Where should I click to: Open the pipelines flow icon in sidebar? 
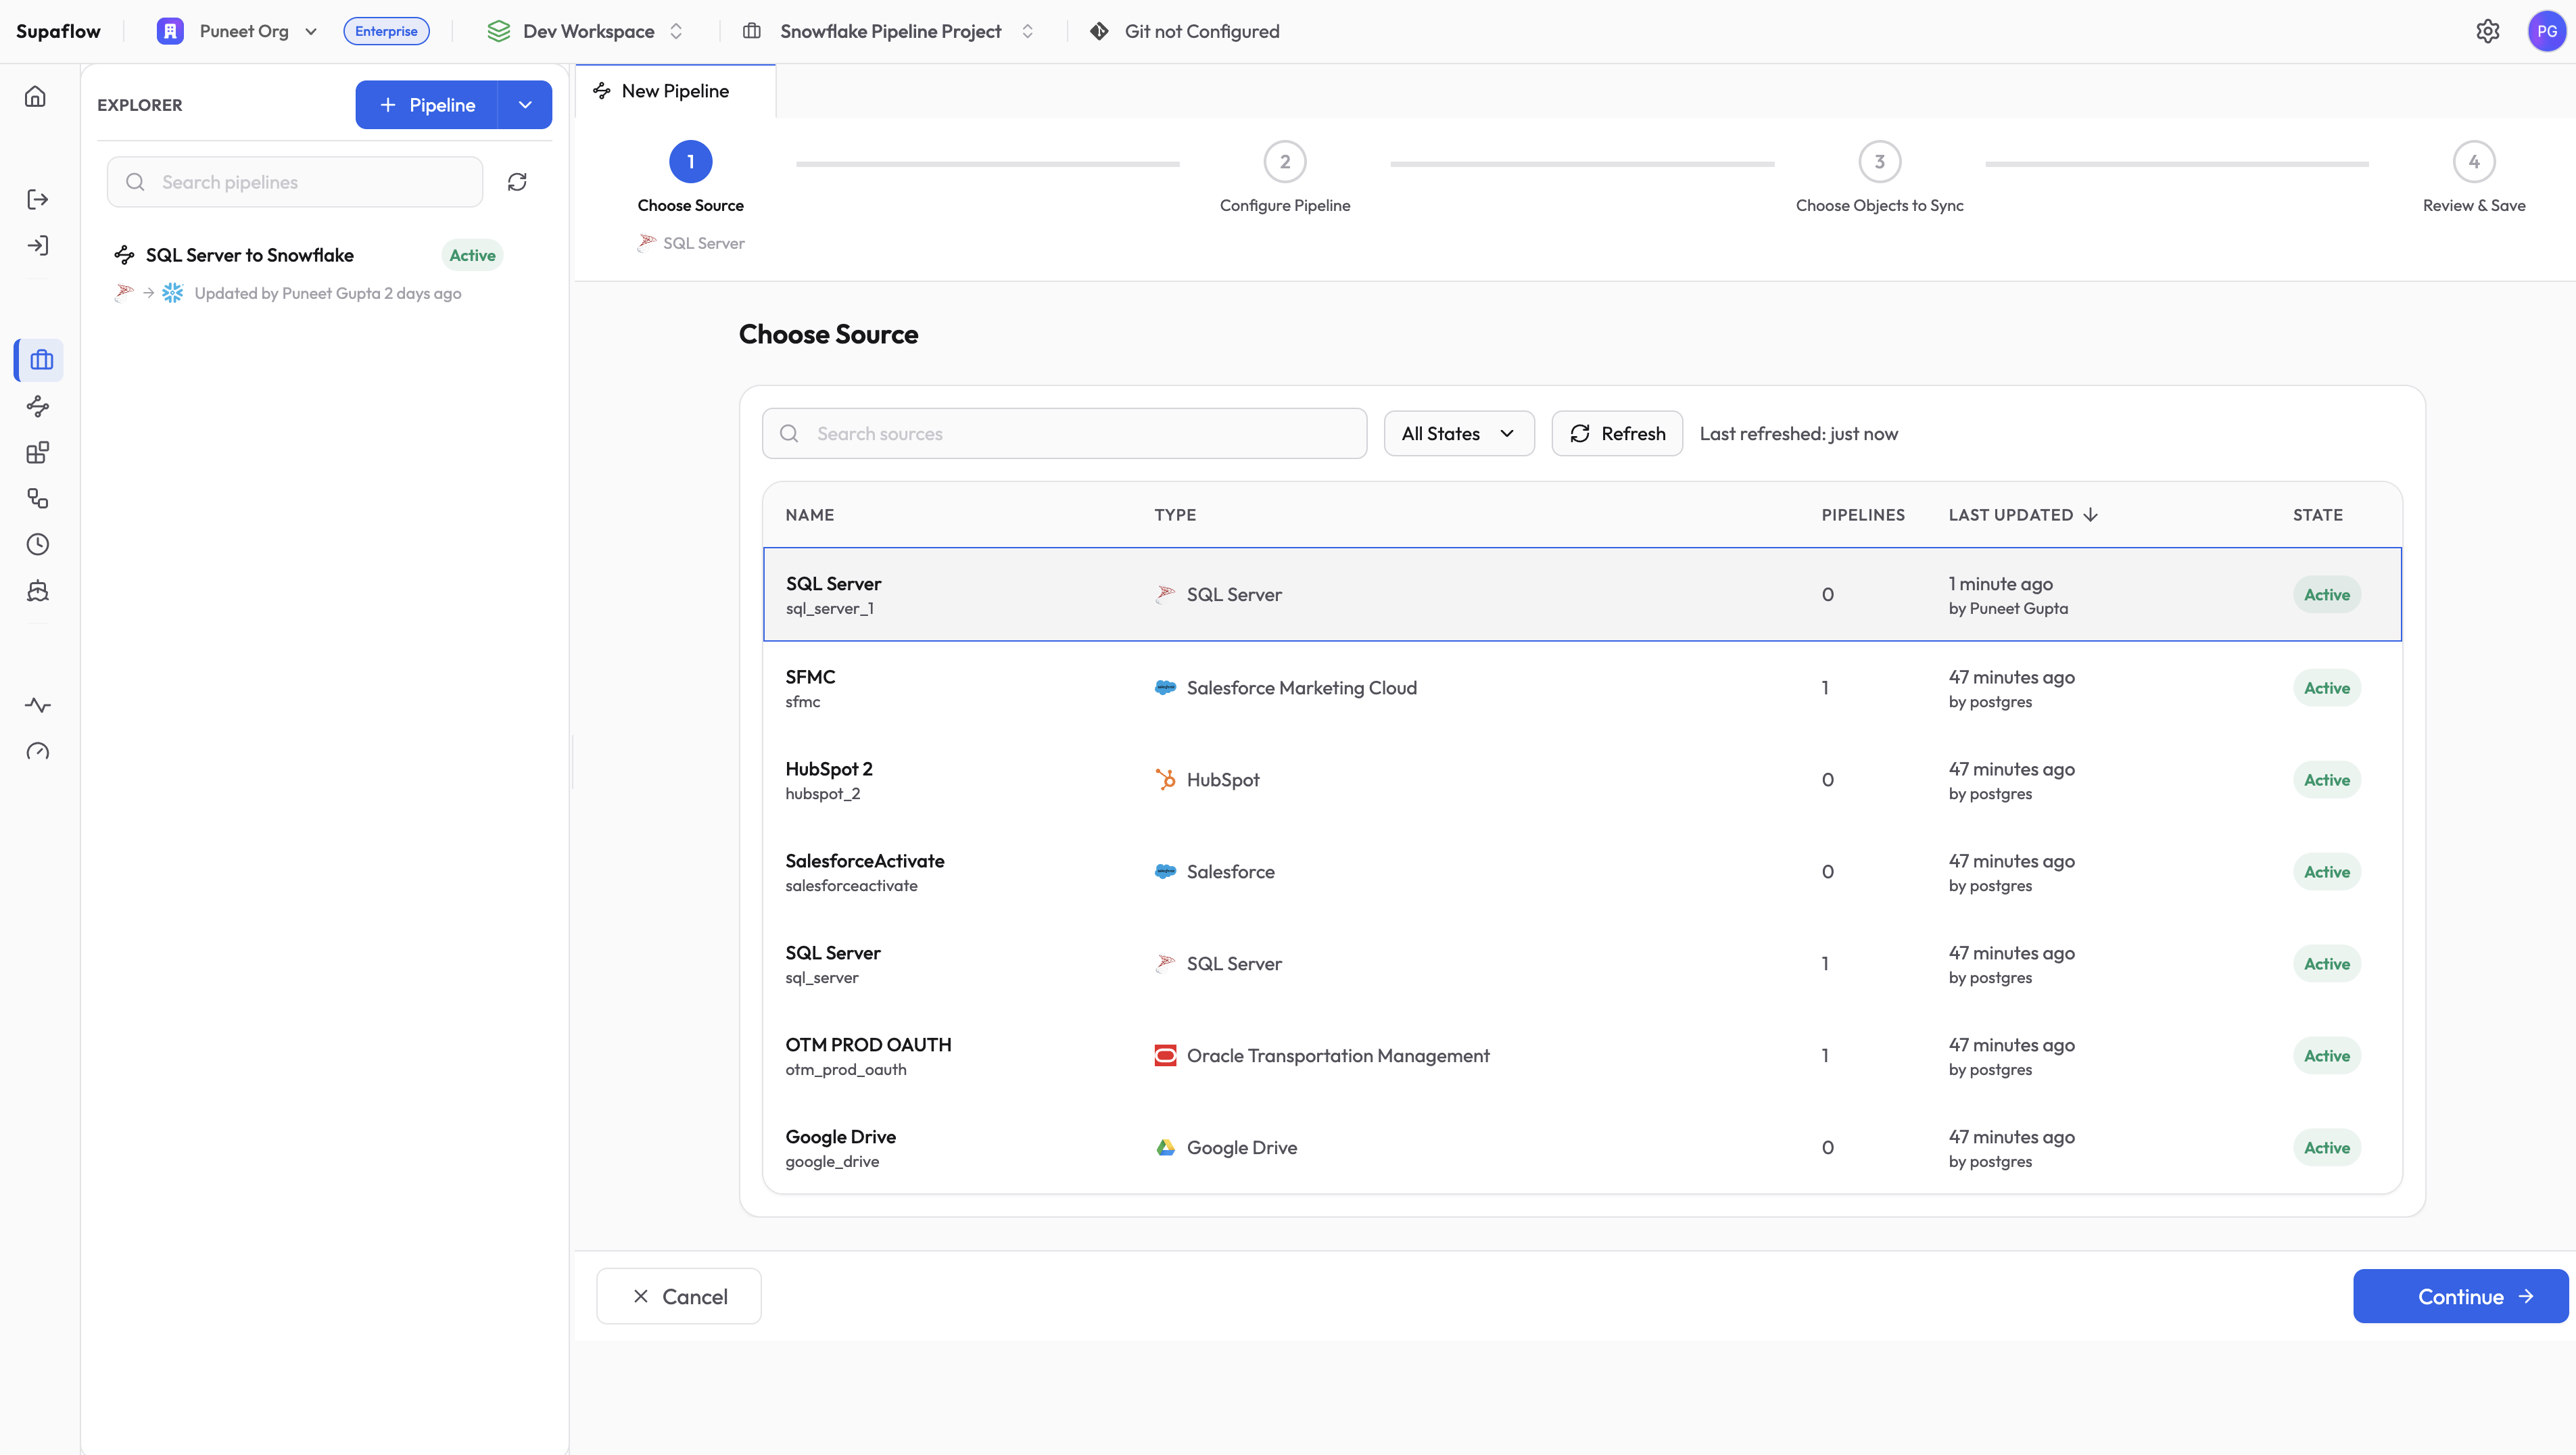(x=38, y=406)
